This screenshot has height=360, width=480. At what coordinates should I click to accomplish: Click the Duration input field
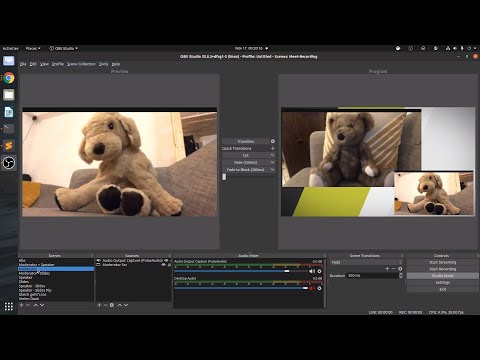point(373,276)
